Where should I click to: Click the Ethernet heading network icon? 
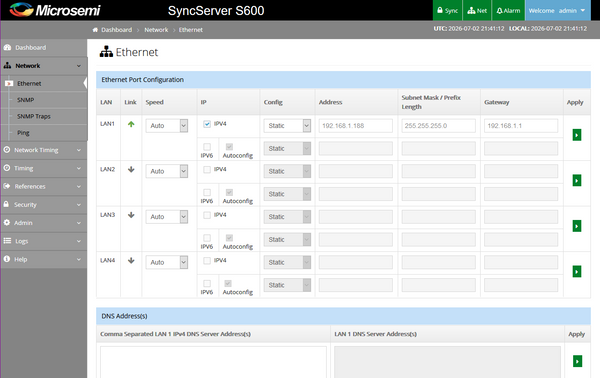point(106,52)
